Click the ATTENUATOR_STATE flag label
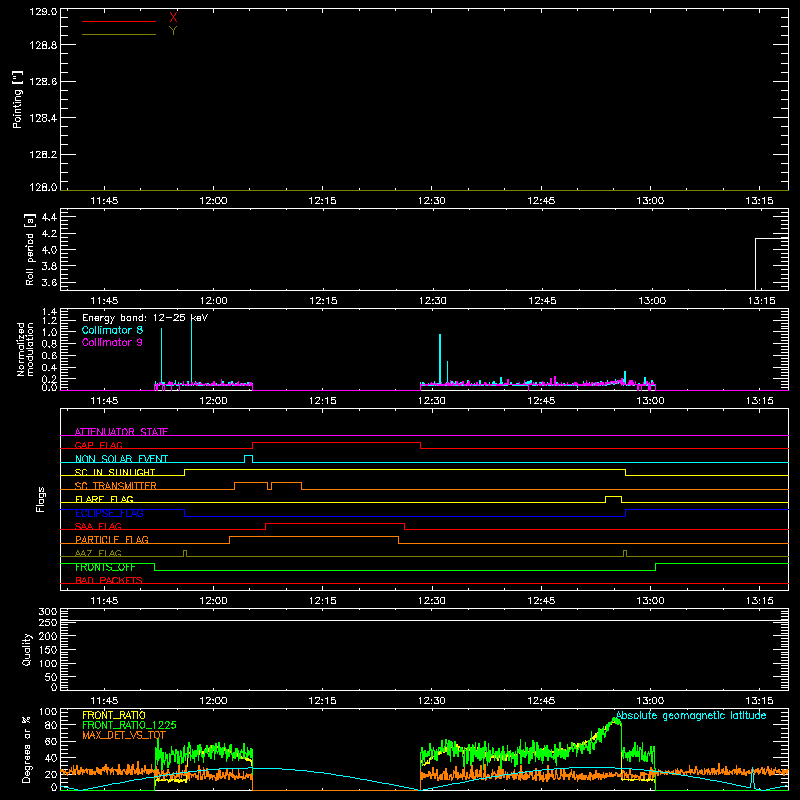Image resolution: width=800 pixels, height=800 pixels. (121, 432)
